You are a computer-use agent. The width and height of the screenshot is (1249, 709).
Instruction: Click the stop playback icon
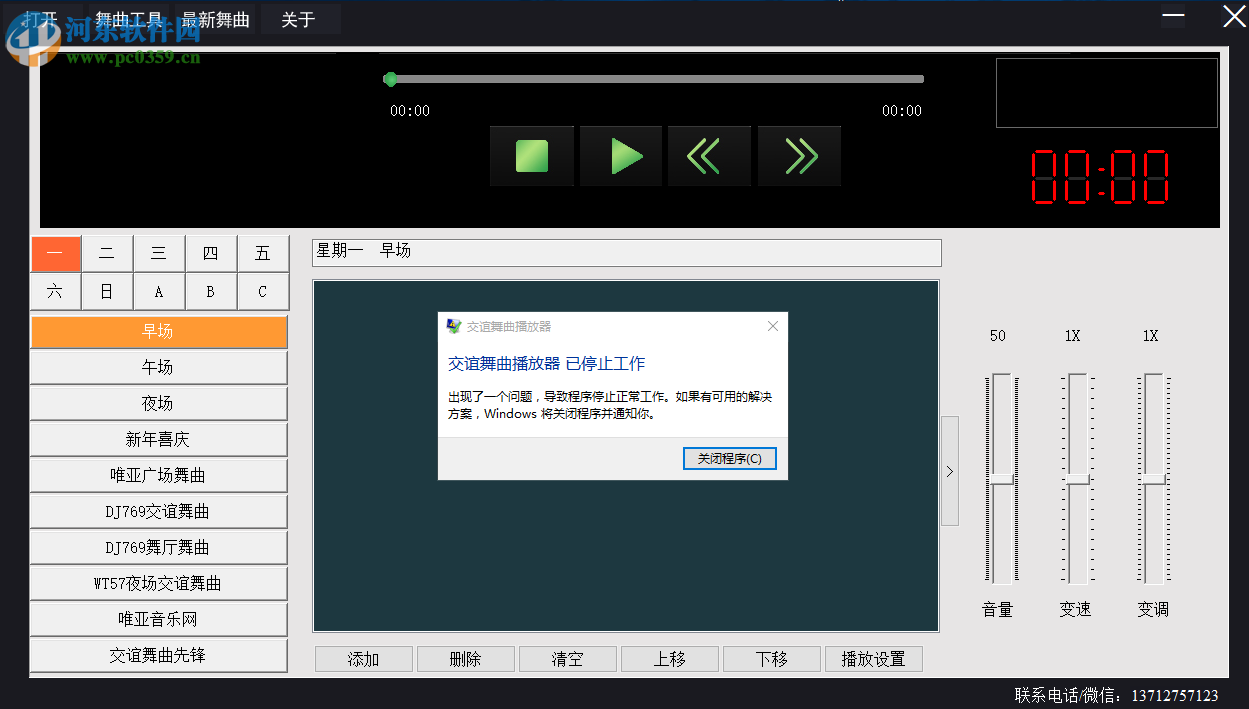(531, 155)
